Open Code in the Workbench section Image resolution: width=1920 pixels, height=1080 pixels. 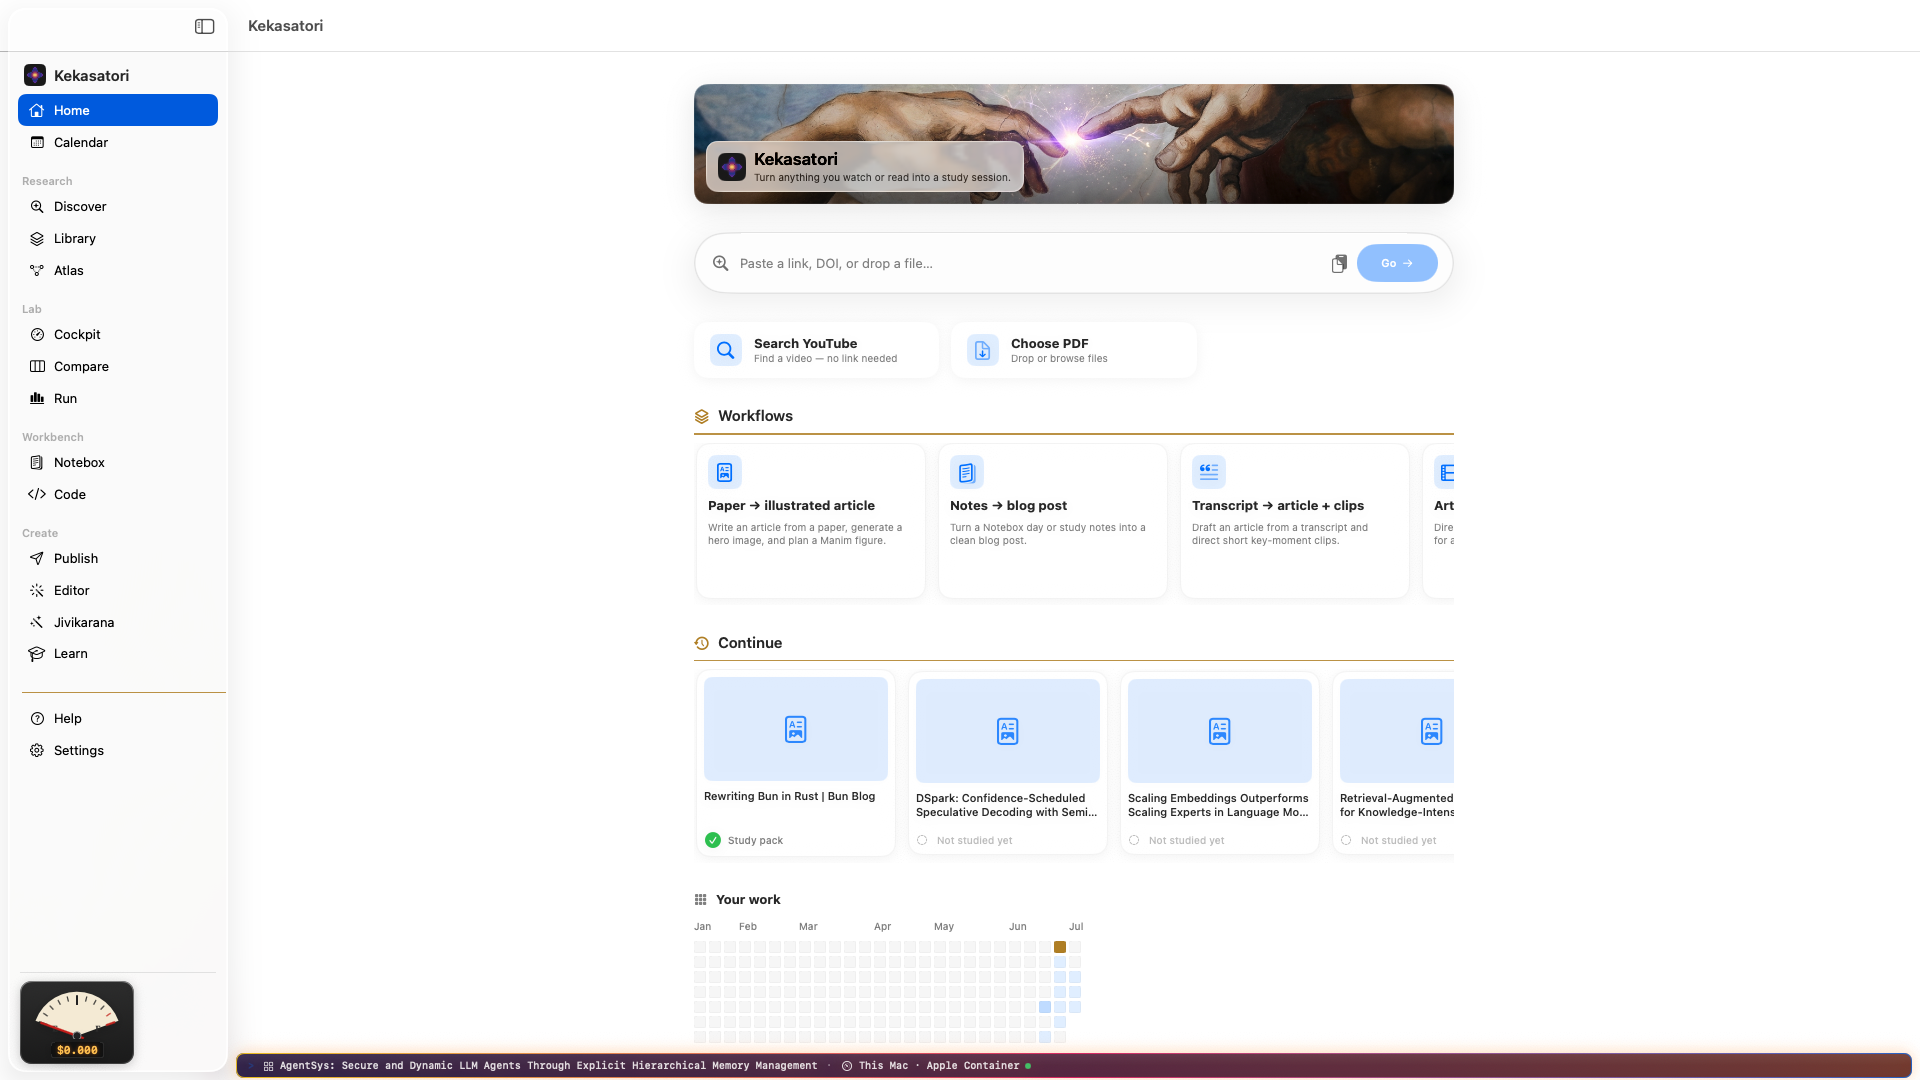point(118,494)
